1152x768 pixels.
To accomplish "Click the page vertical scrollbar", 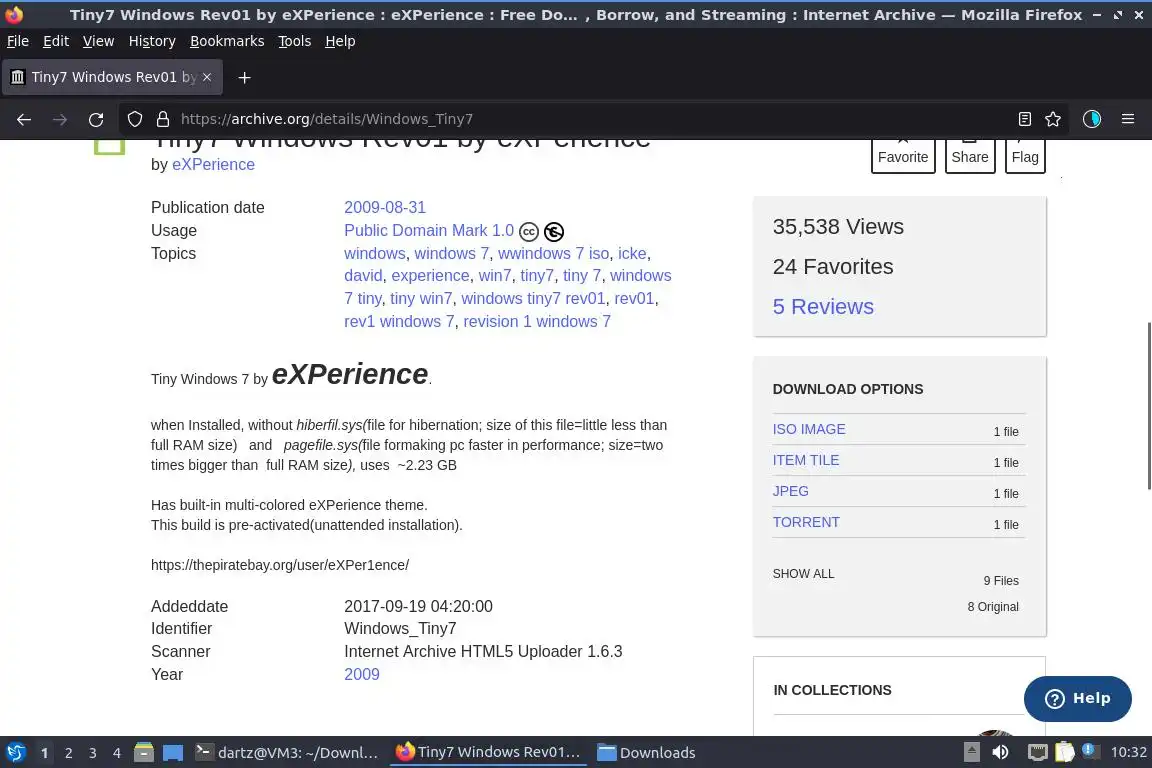I will 1148,406.
